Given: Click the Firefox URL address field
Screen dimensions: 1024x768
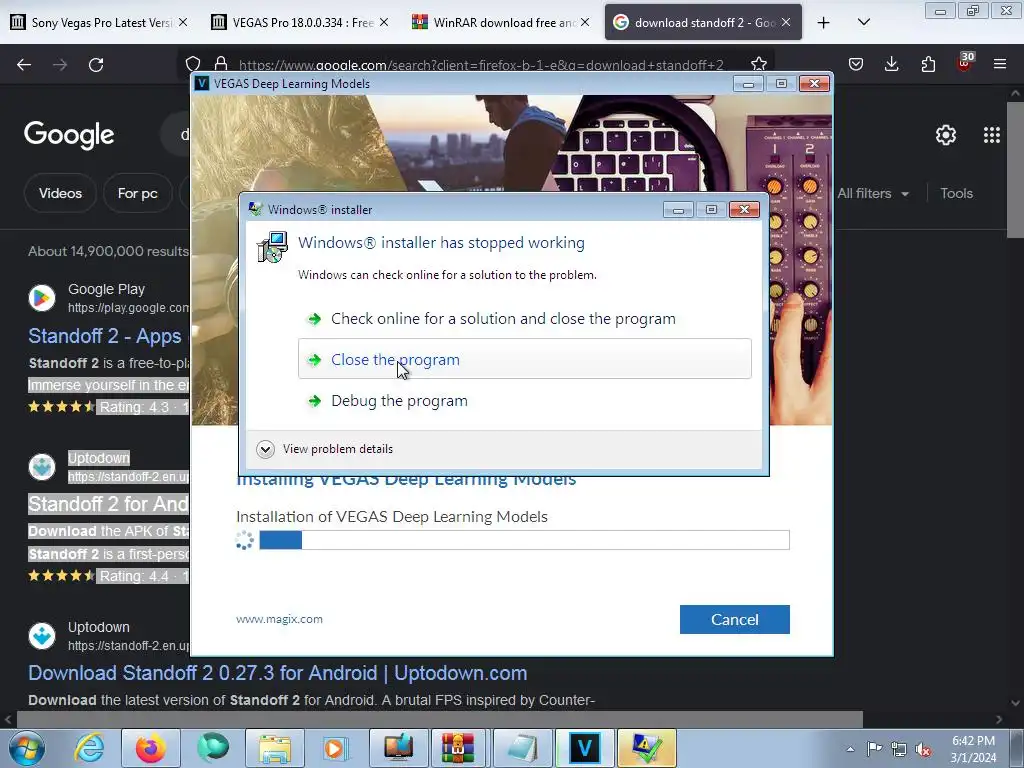Looking at the screenshot, I should [x=481, y=65].
